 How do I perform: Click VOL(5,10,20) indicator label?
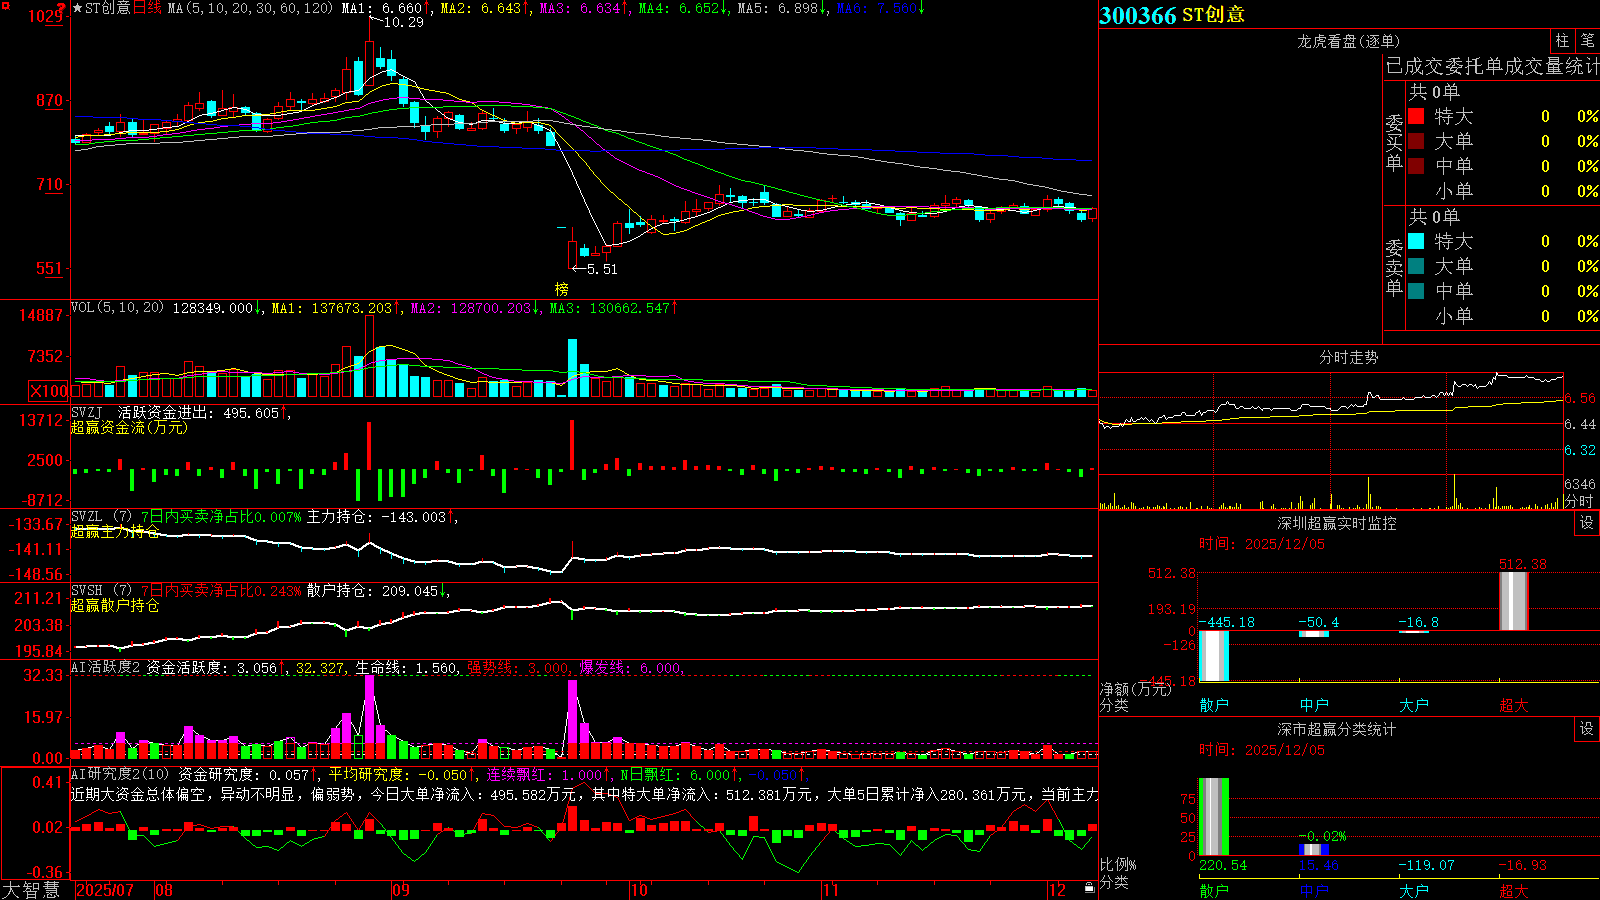(117, 308)
